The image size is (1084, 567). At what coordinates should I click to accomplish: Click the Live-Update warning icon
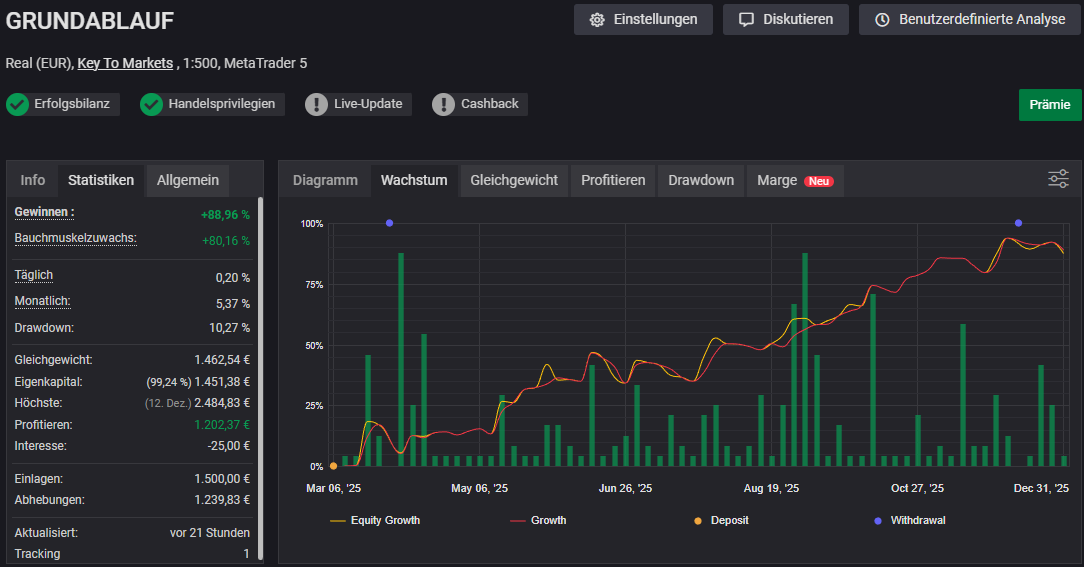point(316,104)
